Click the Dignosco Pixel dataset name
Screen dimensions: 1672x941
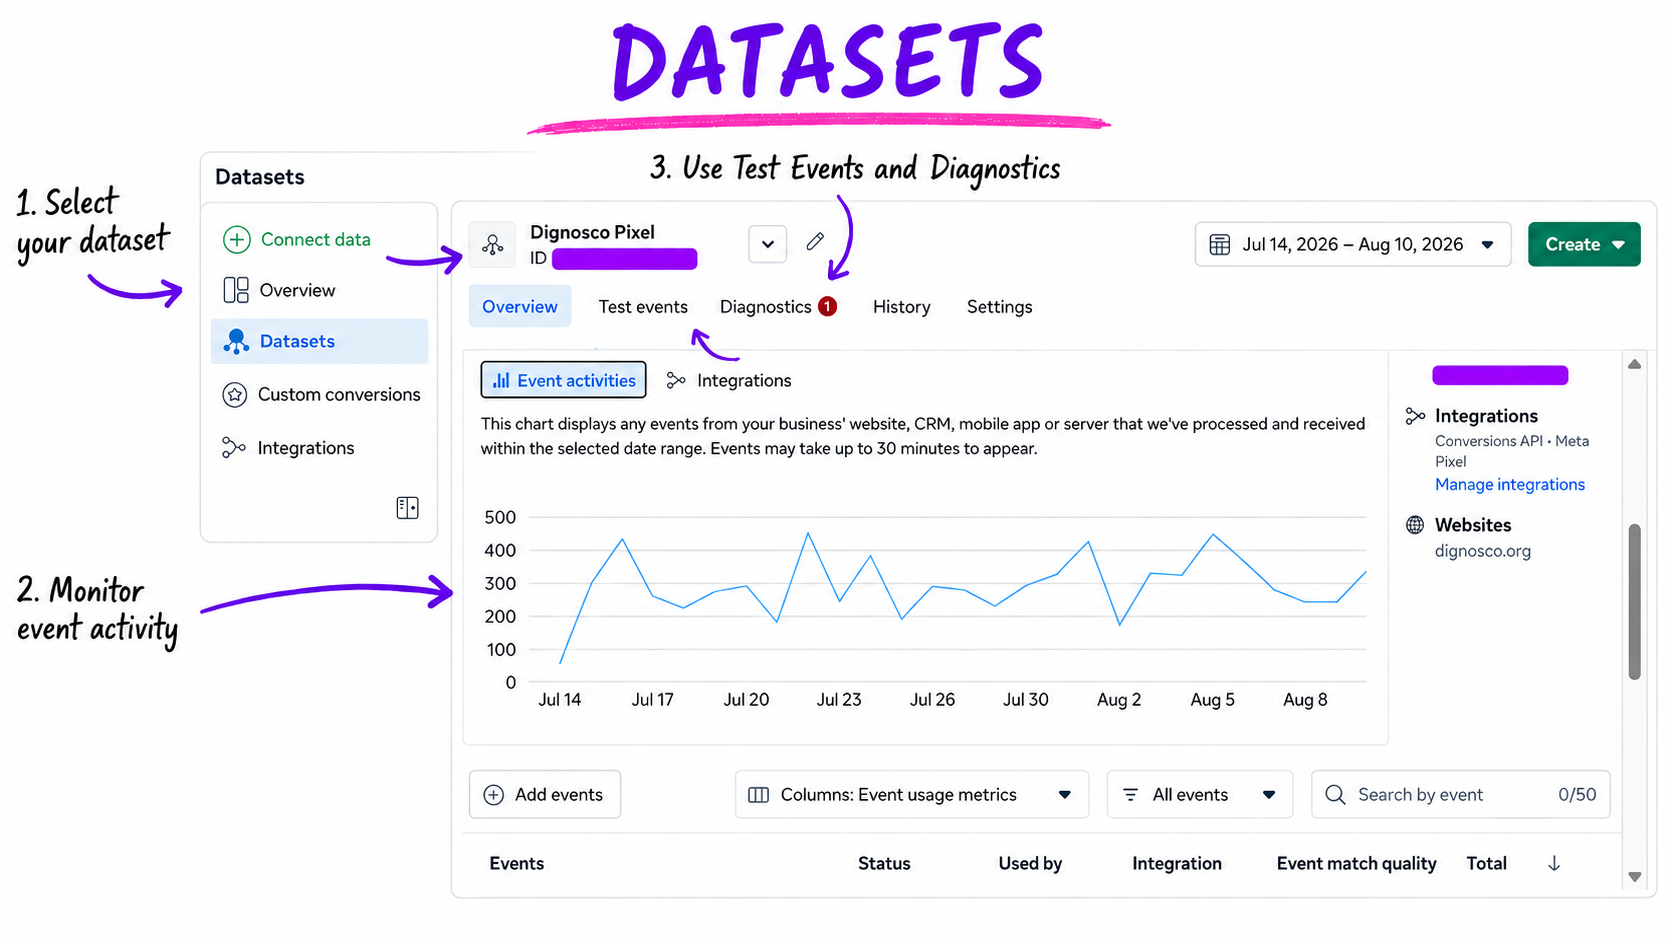[592, 233]
